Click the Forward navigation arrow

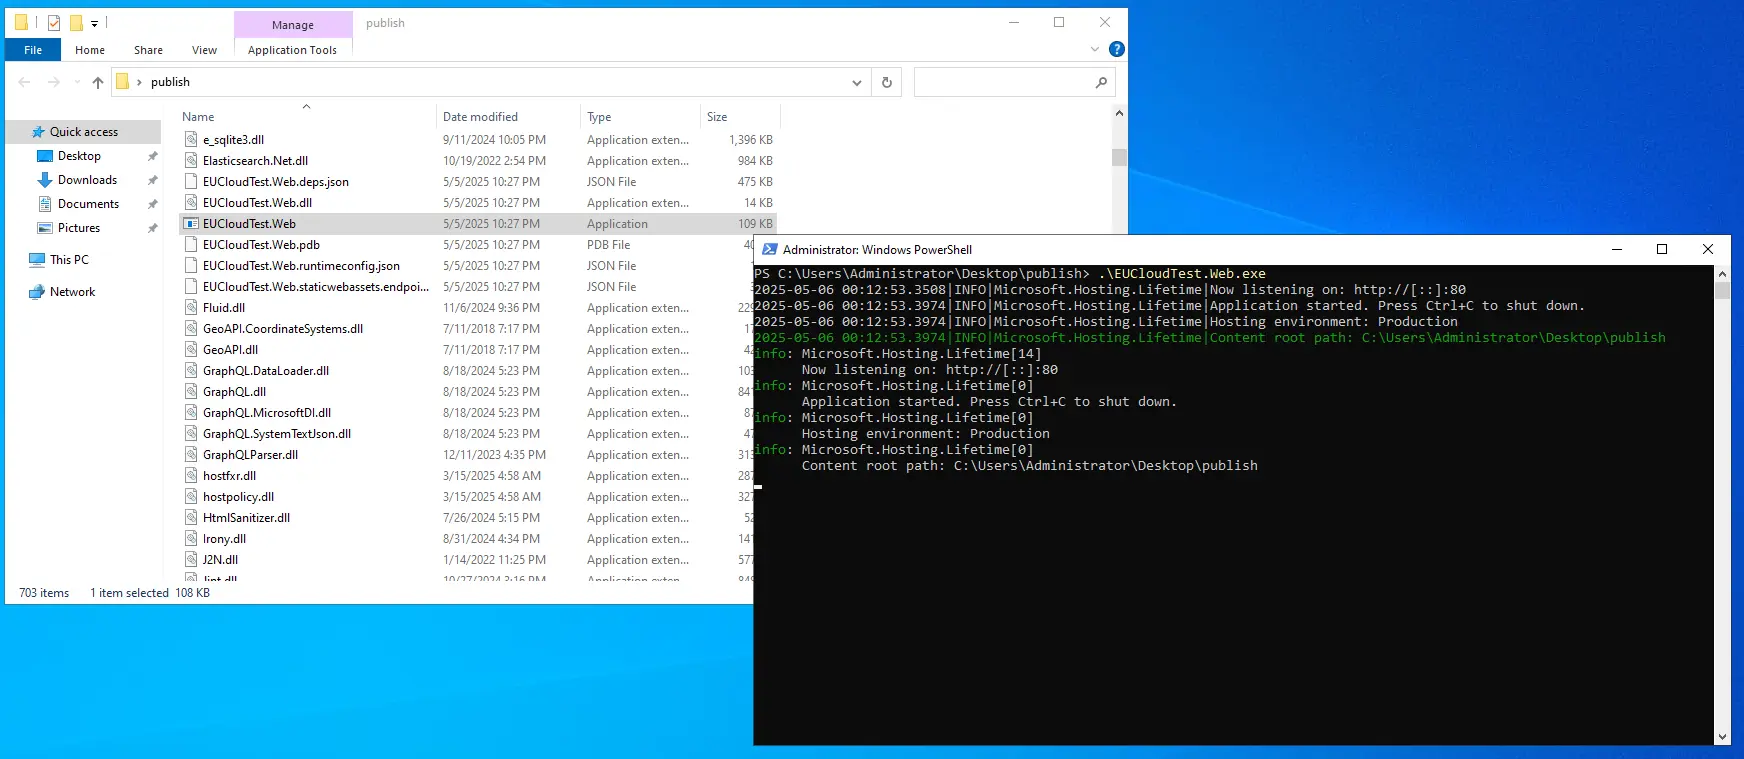(x=54, y=82)
